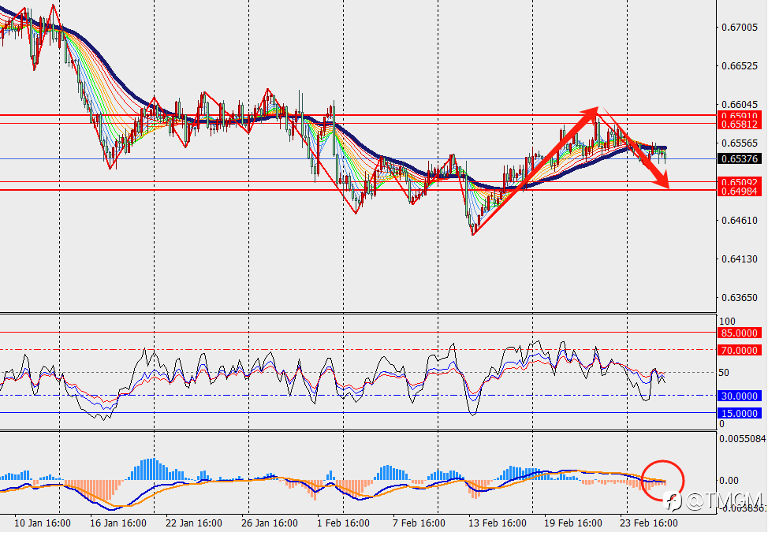Screen dimensions: 770x535
Task: Click the TMGM watermark logo
Action: click(x=714, y=501)
